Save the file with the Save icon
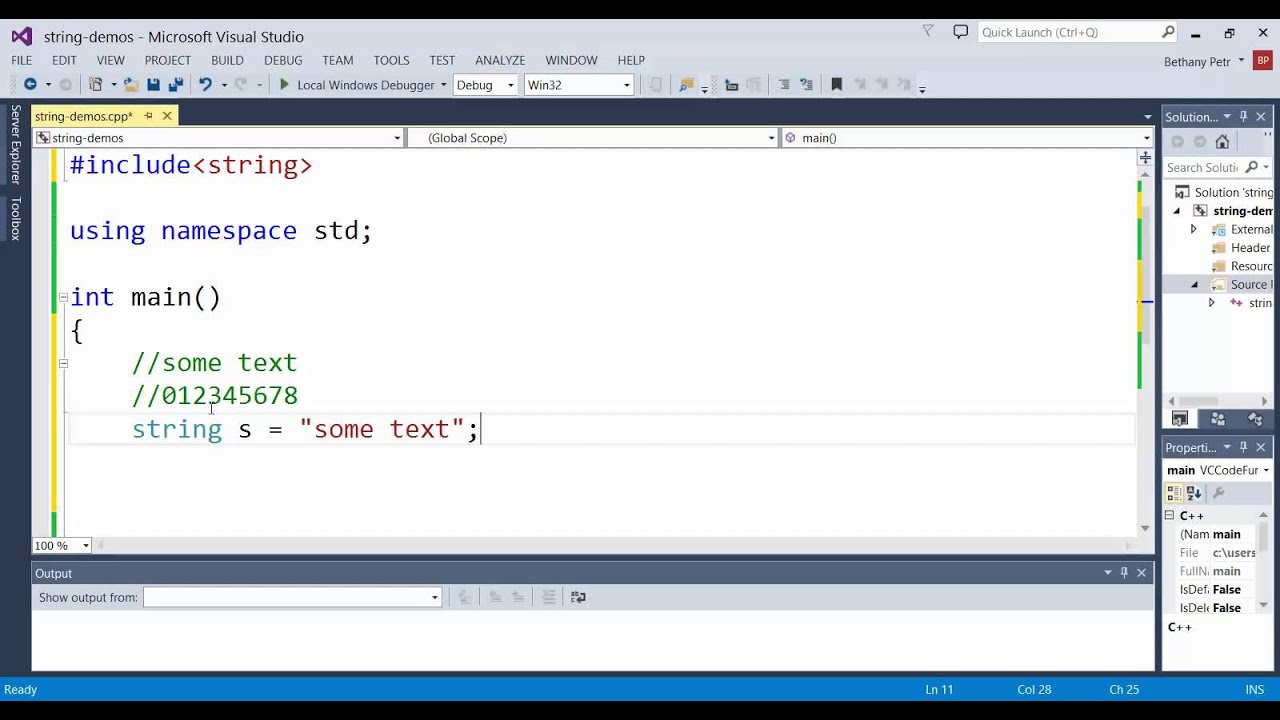This screenshot has width=1280, height=720. (153, 85)
